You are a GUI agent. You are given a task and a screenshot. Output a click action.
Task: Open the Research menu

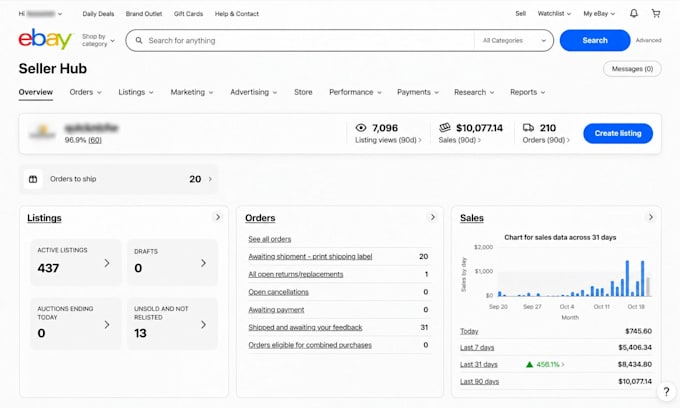pyautogui.click(x=474, y=92)
